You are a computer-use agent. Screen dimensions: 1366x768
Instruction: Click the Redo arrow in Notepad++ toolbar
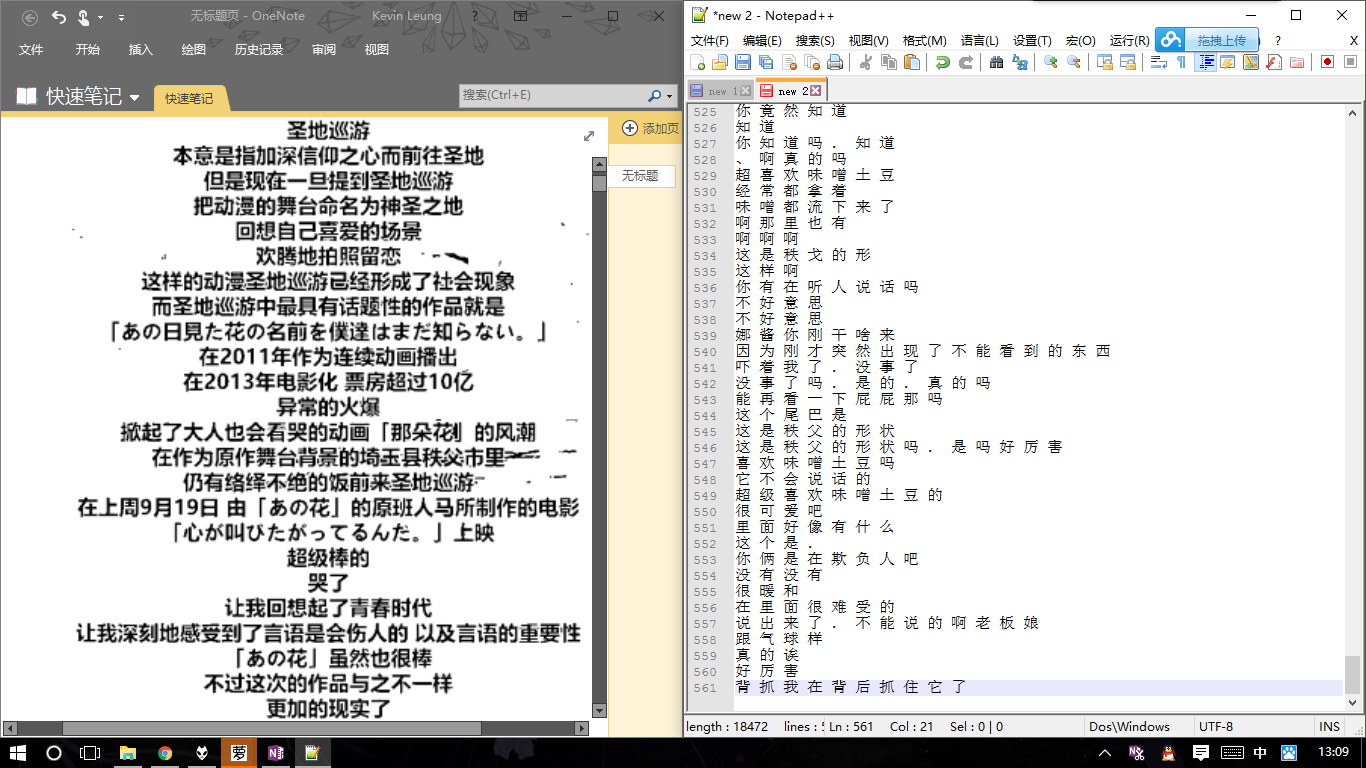[x=966, y=62]
